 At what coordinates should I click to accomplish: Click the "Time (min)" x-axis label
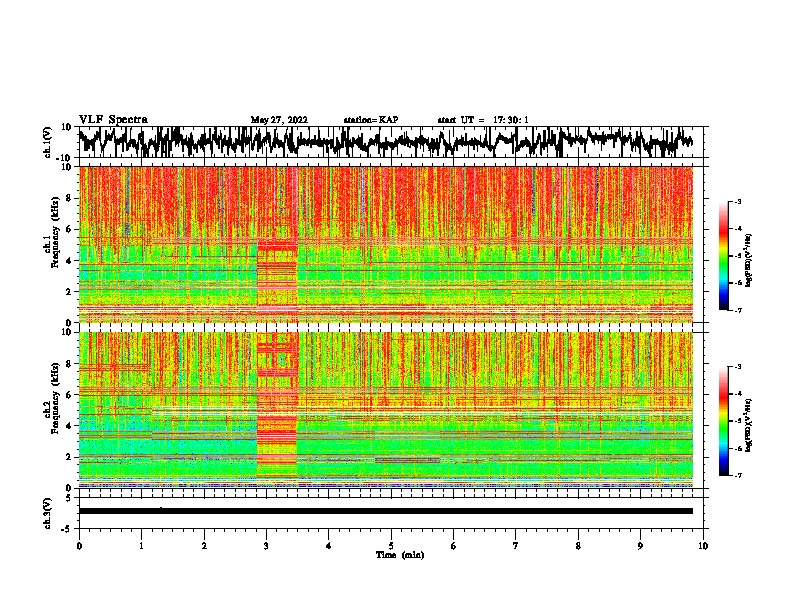[x=400, y=555]
